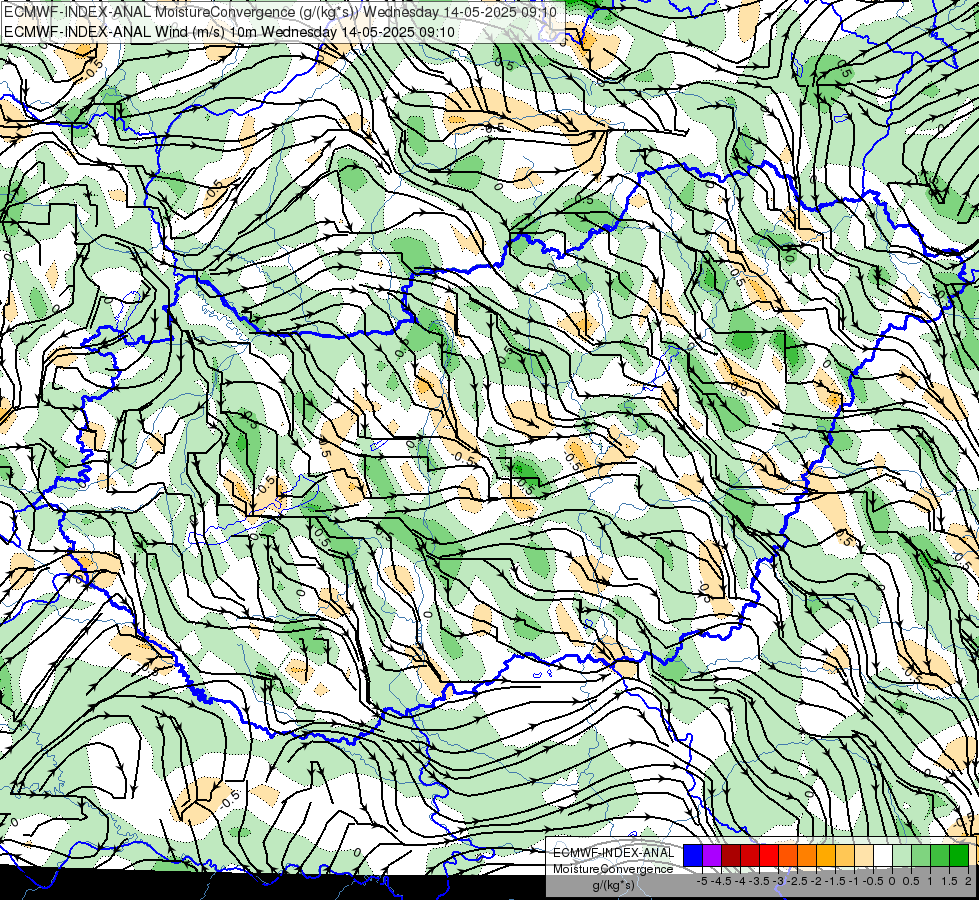Click the 1.5 tick label in legend
The image size is (979, 900).
coord(949,881)
